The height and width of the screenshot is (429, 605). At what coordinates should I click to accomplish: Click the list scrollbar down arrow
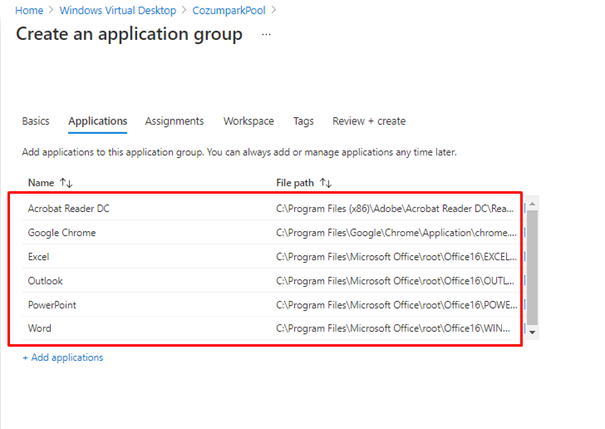(532, 332)
